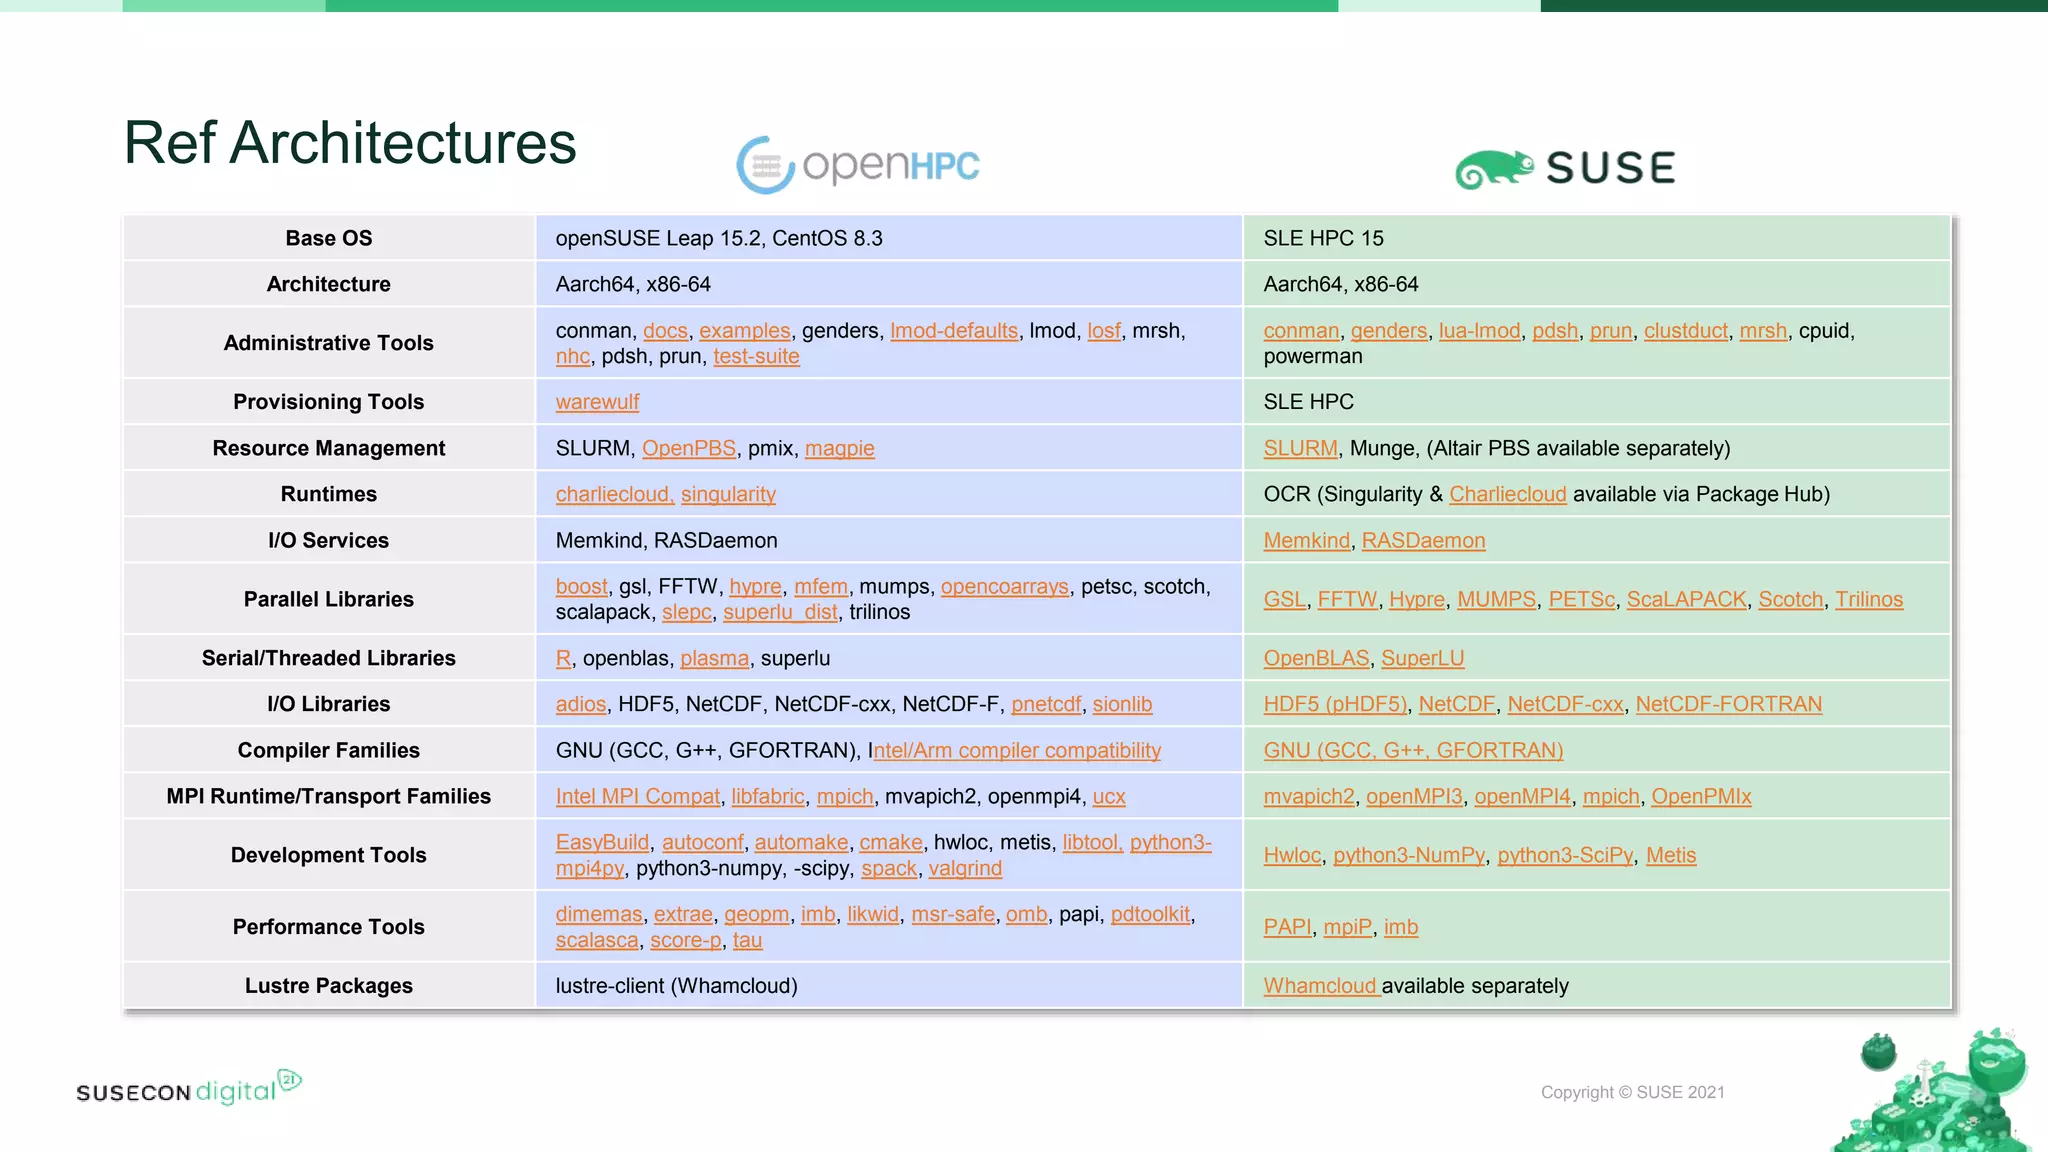
Task: Open the lua-lmod link
Action: [1479, 331]
